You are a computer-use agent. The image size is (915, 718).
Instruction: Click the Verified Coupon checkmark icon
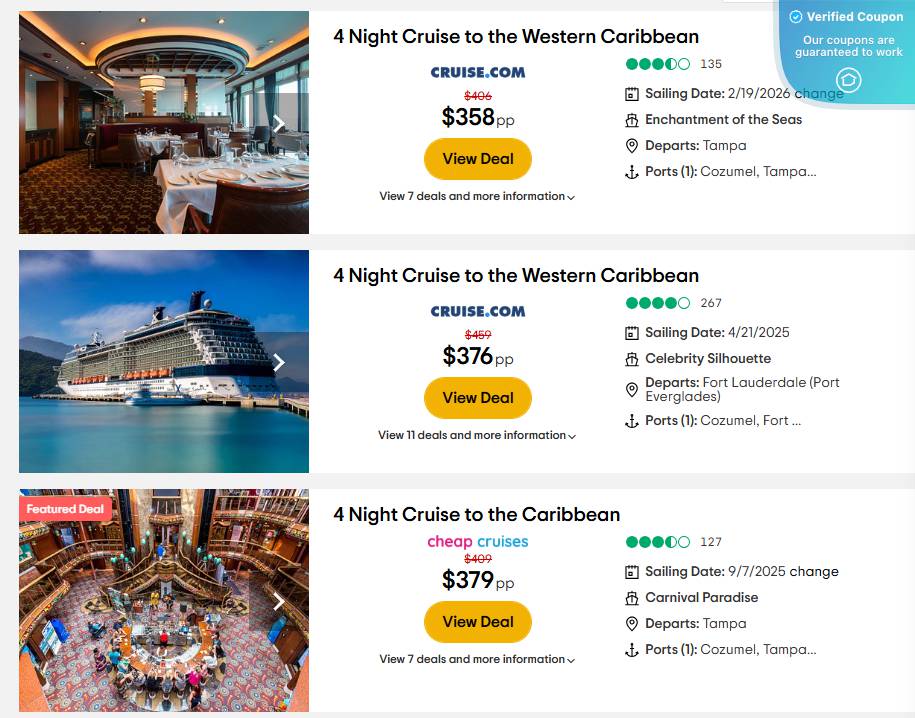(795, 16)
